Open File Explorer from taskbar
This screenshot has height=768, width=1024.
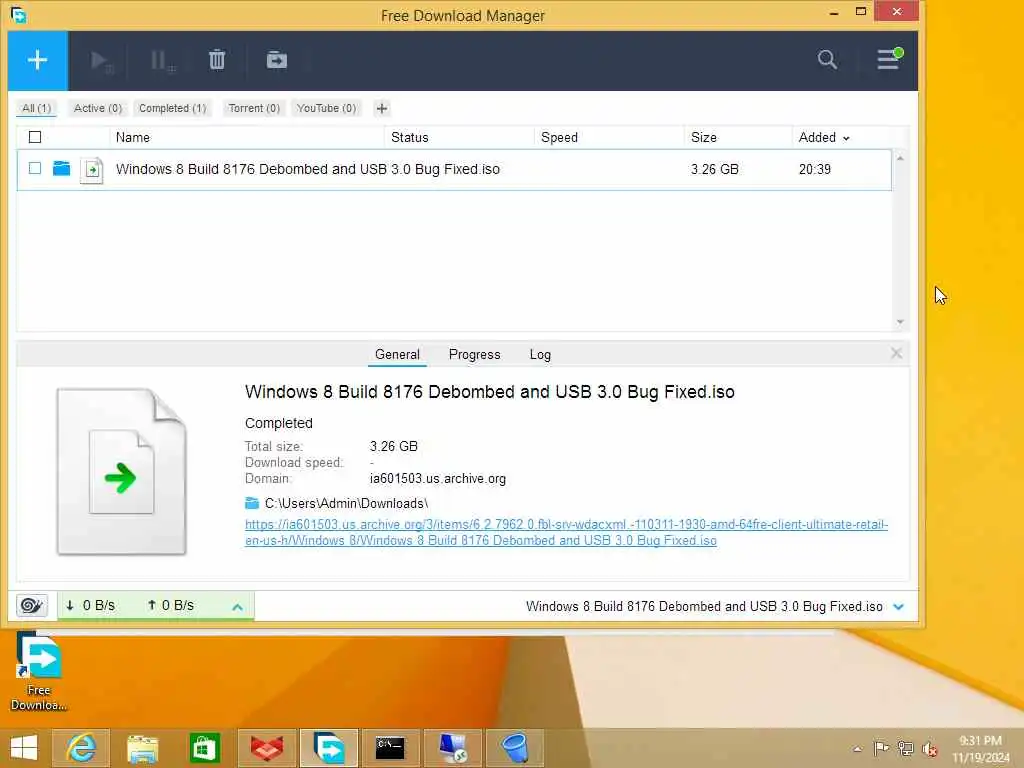coord(142,748)
